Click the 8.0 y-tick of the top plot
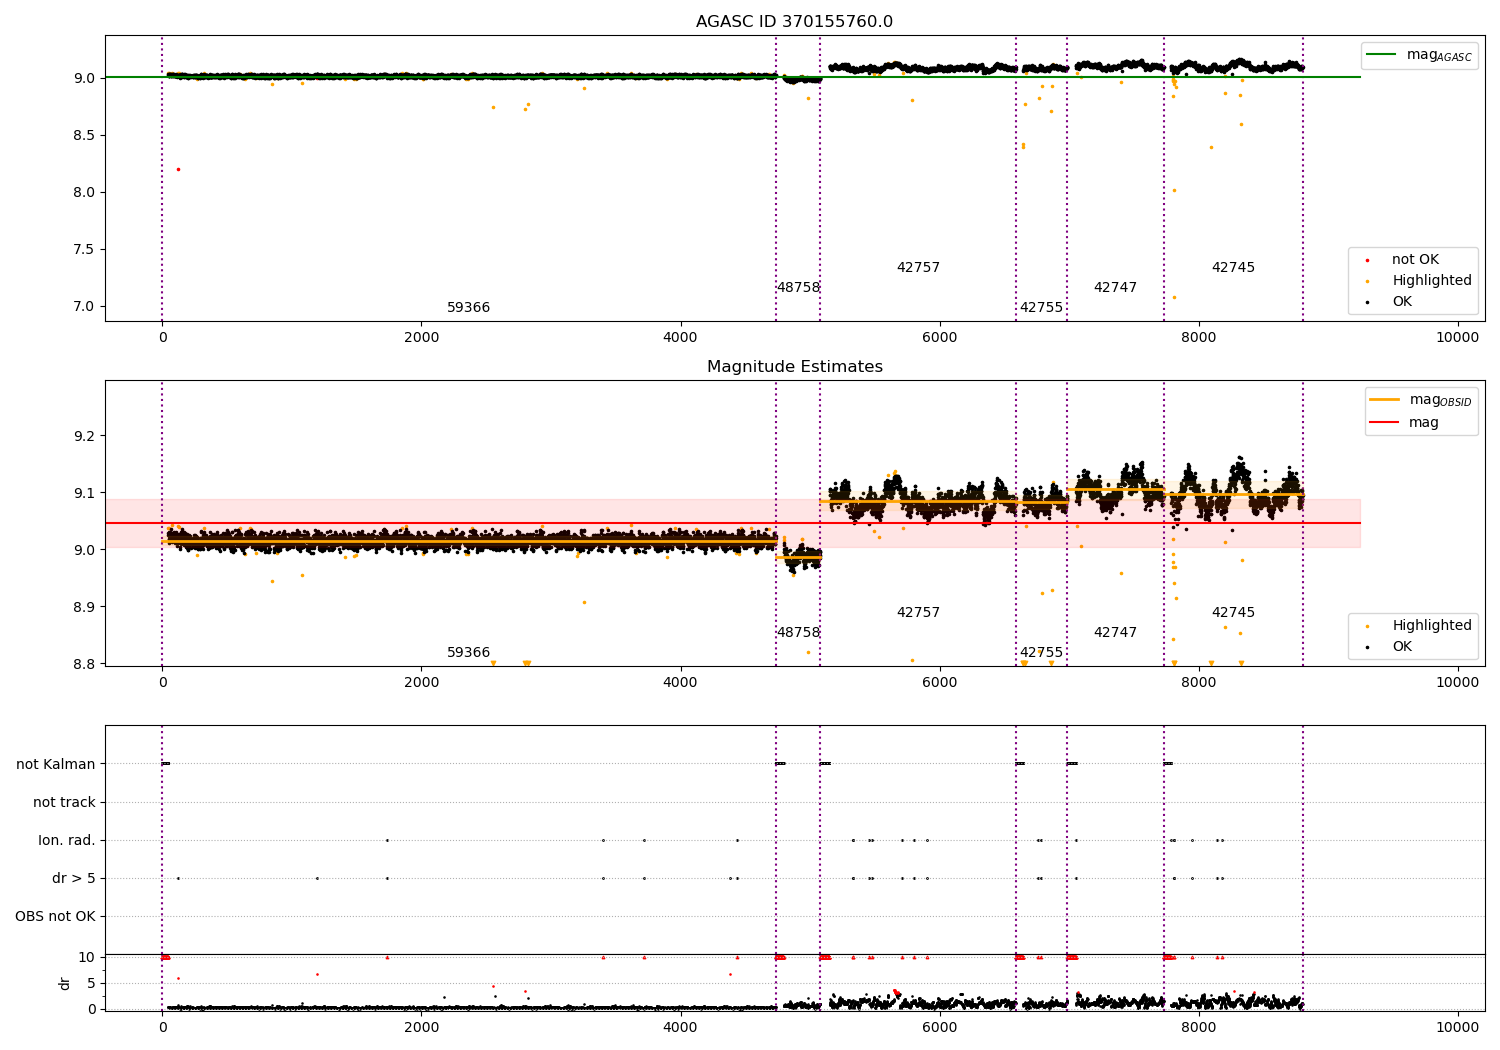The image size is (1500, 1050). [x=85, y=192]
